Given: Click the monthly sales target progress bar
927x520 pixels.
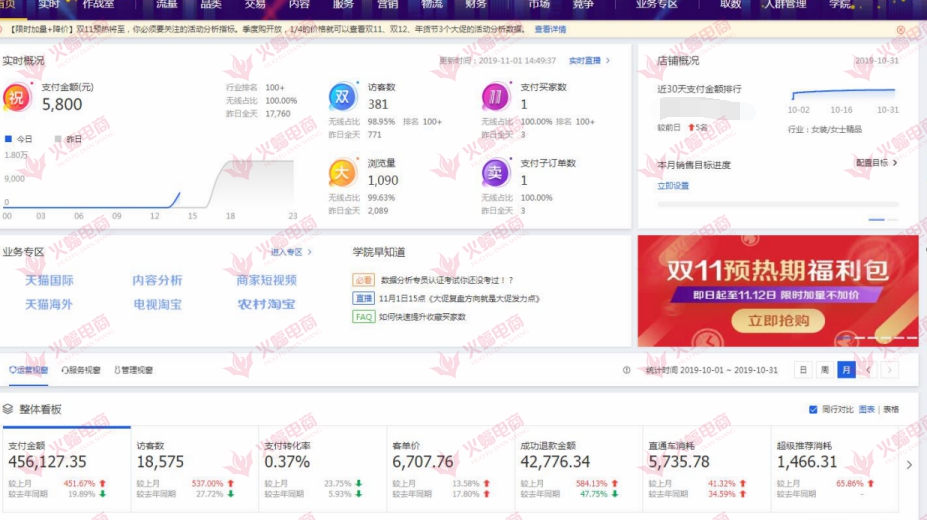Looking at the screenshot, I should coord(778,204).
